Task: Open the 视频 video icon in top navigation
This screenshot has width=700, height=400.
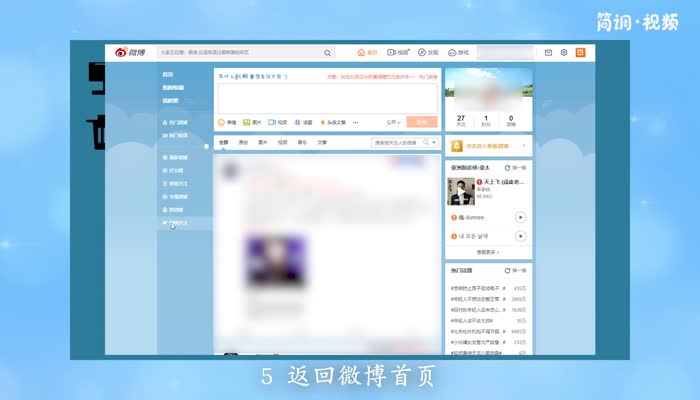Action: point(398,52)
